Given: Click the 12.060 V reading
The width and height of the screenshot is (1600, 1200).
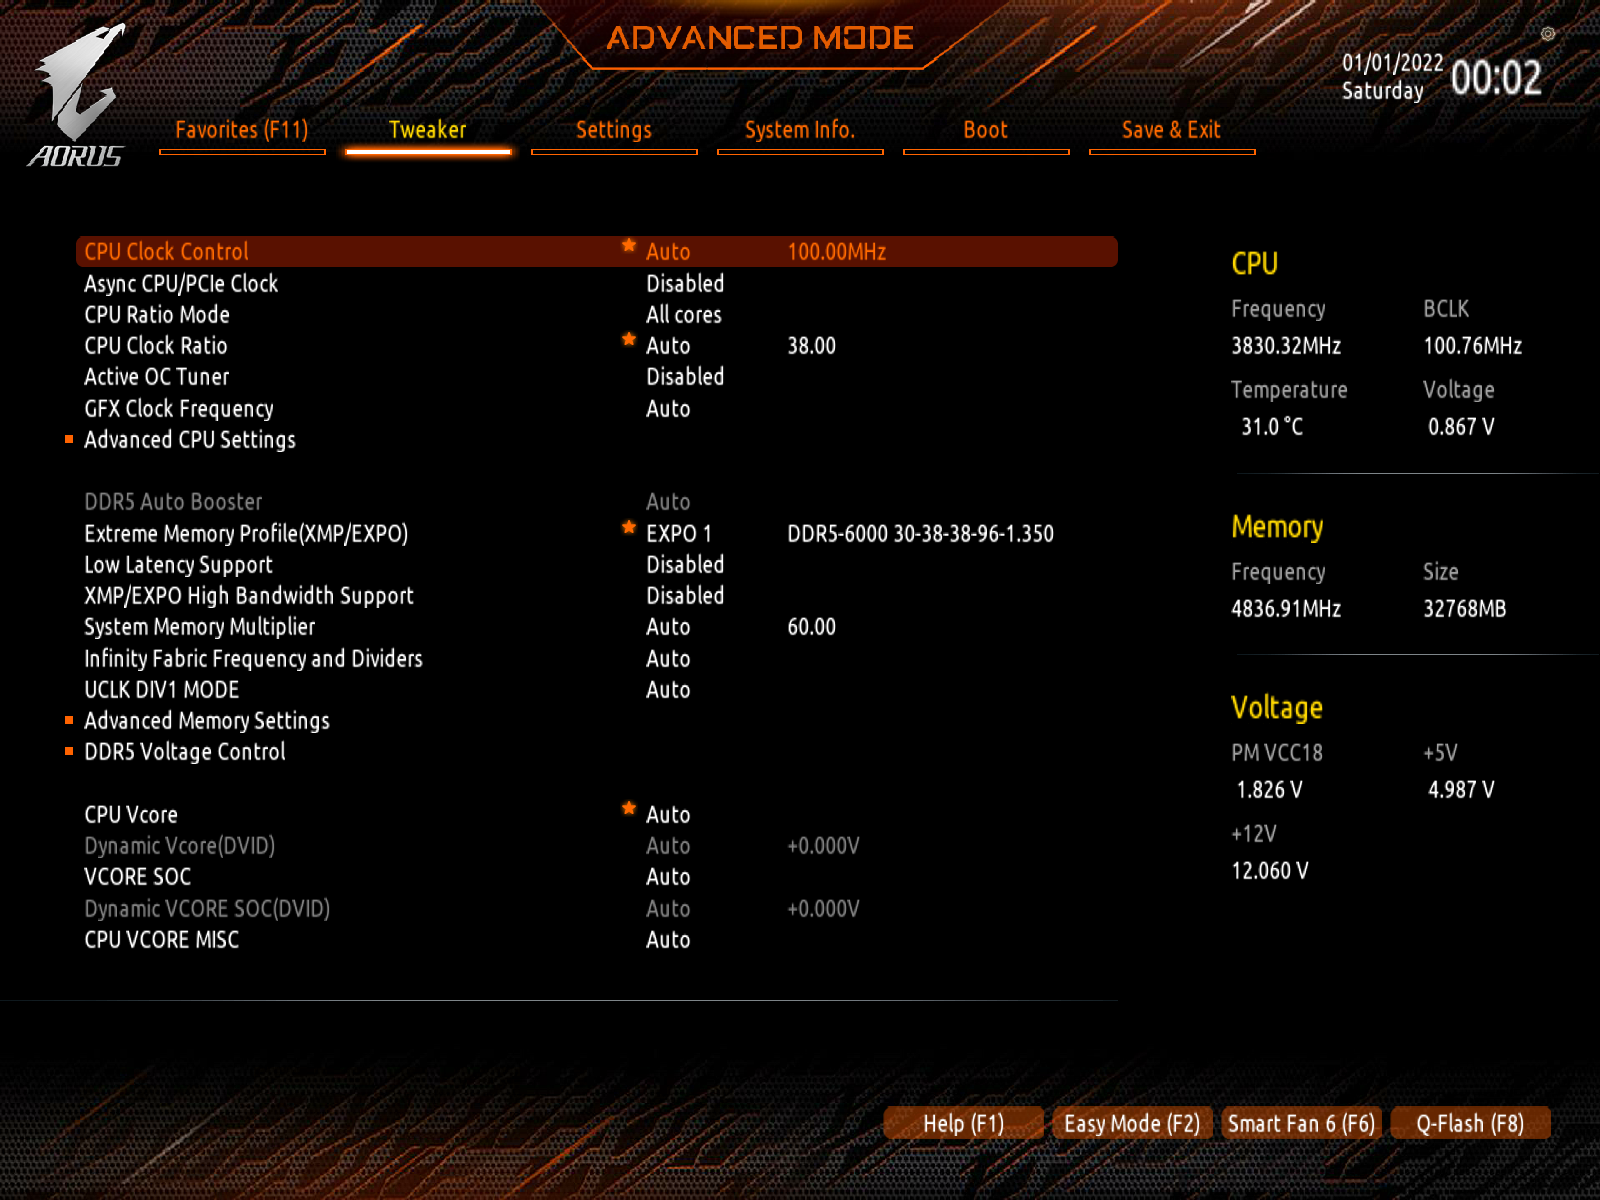Looking at the screenshot, I should (1270, 871).
